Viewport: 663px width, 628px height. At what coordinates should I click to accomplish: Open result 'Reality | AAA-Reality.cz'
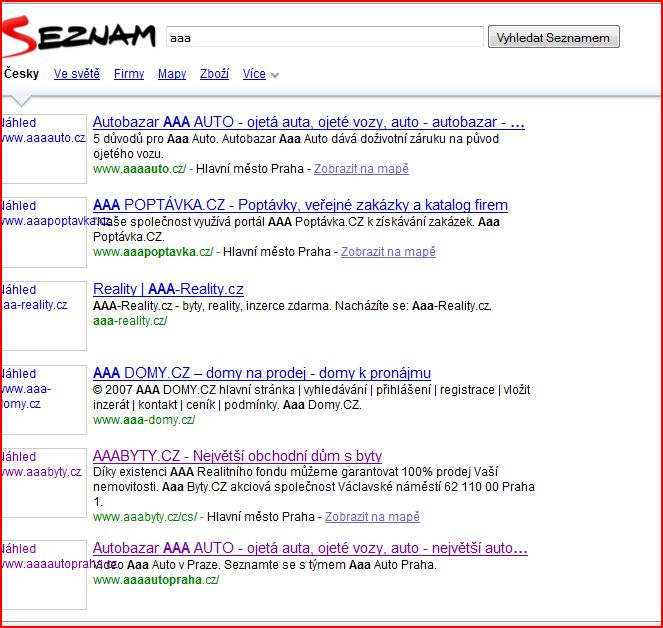tap(168, 289)
